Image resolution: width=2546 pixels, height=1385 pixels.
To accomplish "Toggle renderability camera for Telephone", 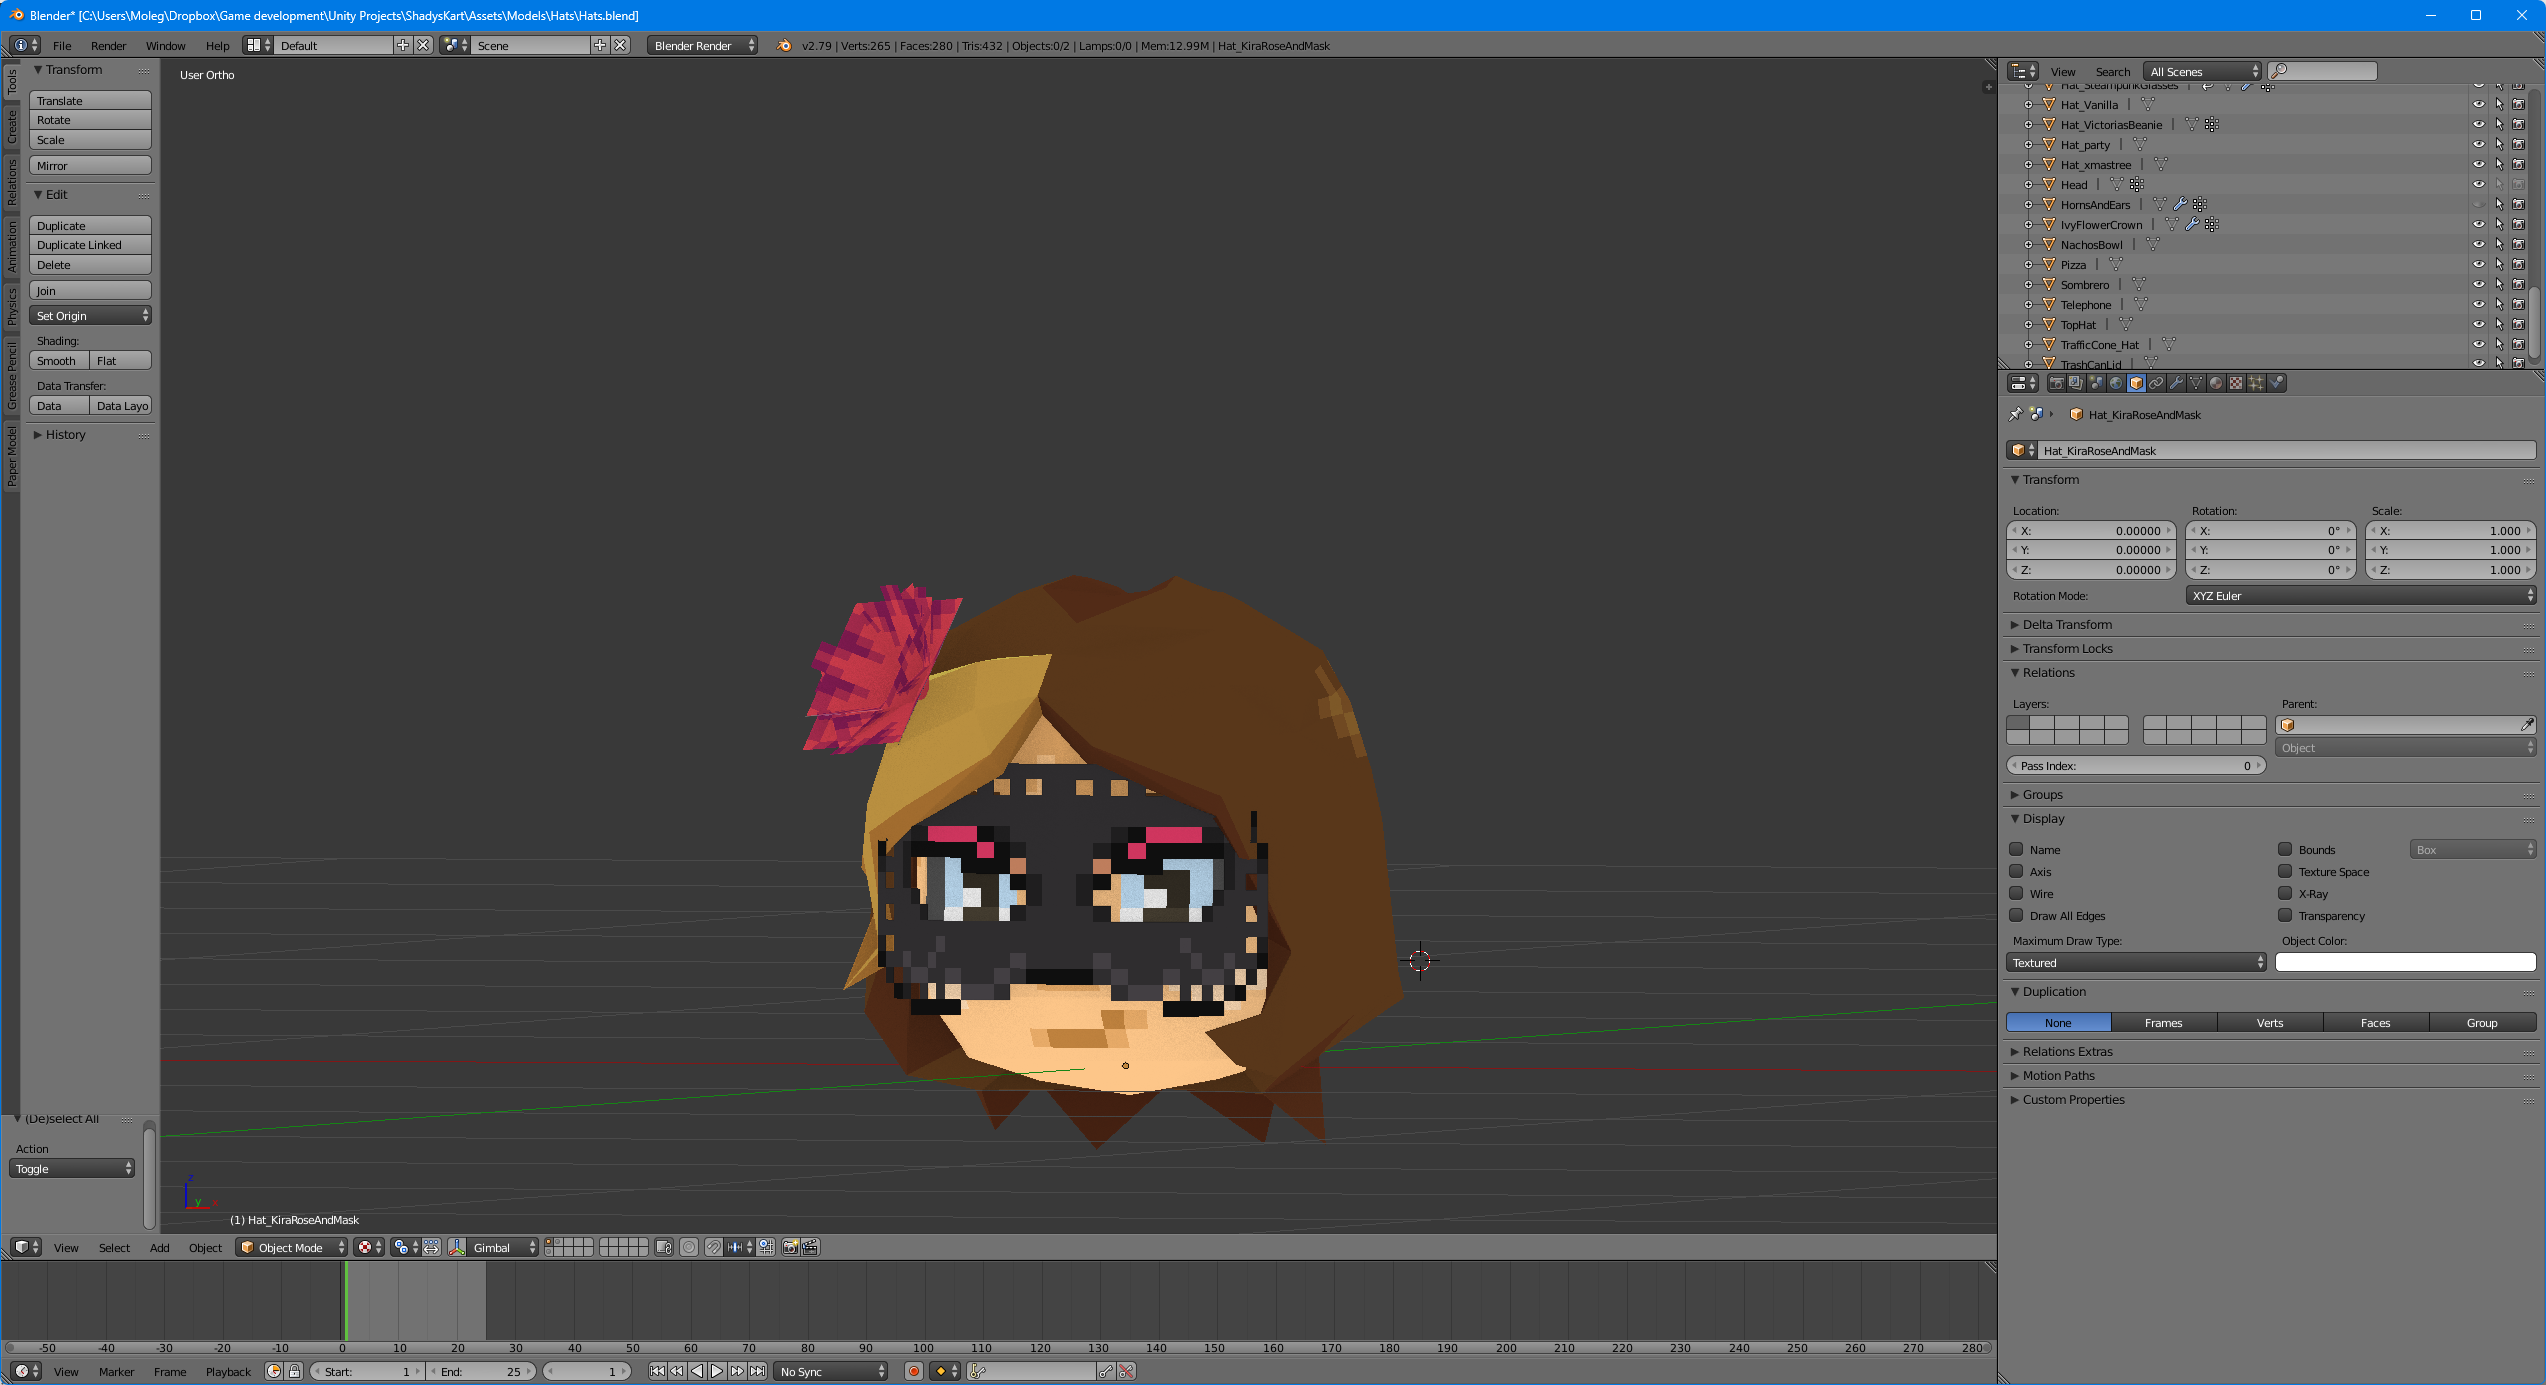I will tap(2518, 304).
